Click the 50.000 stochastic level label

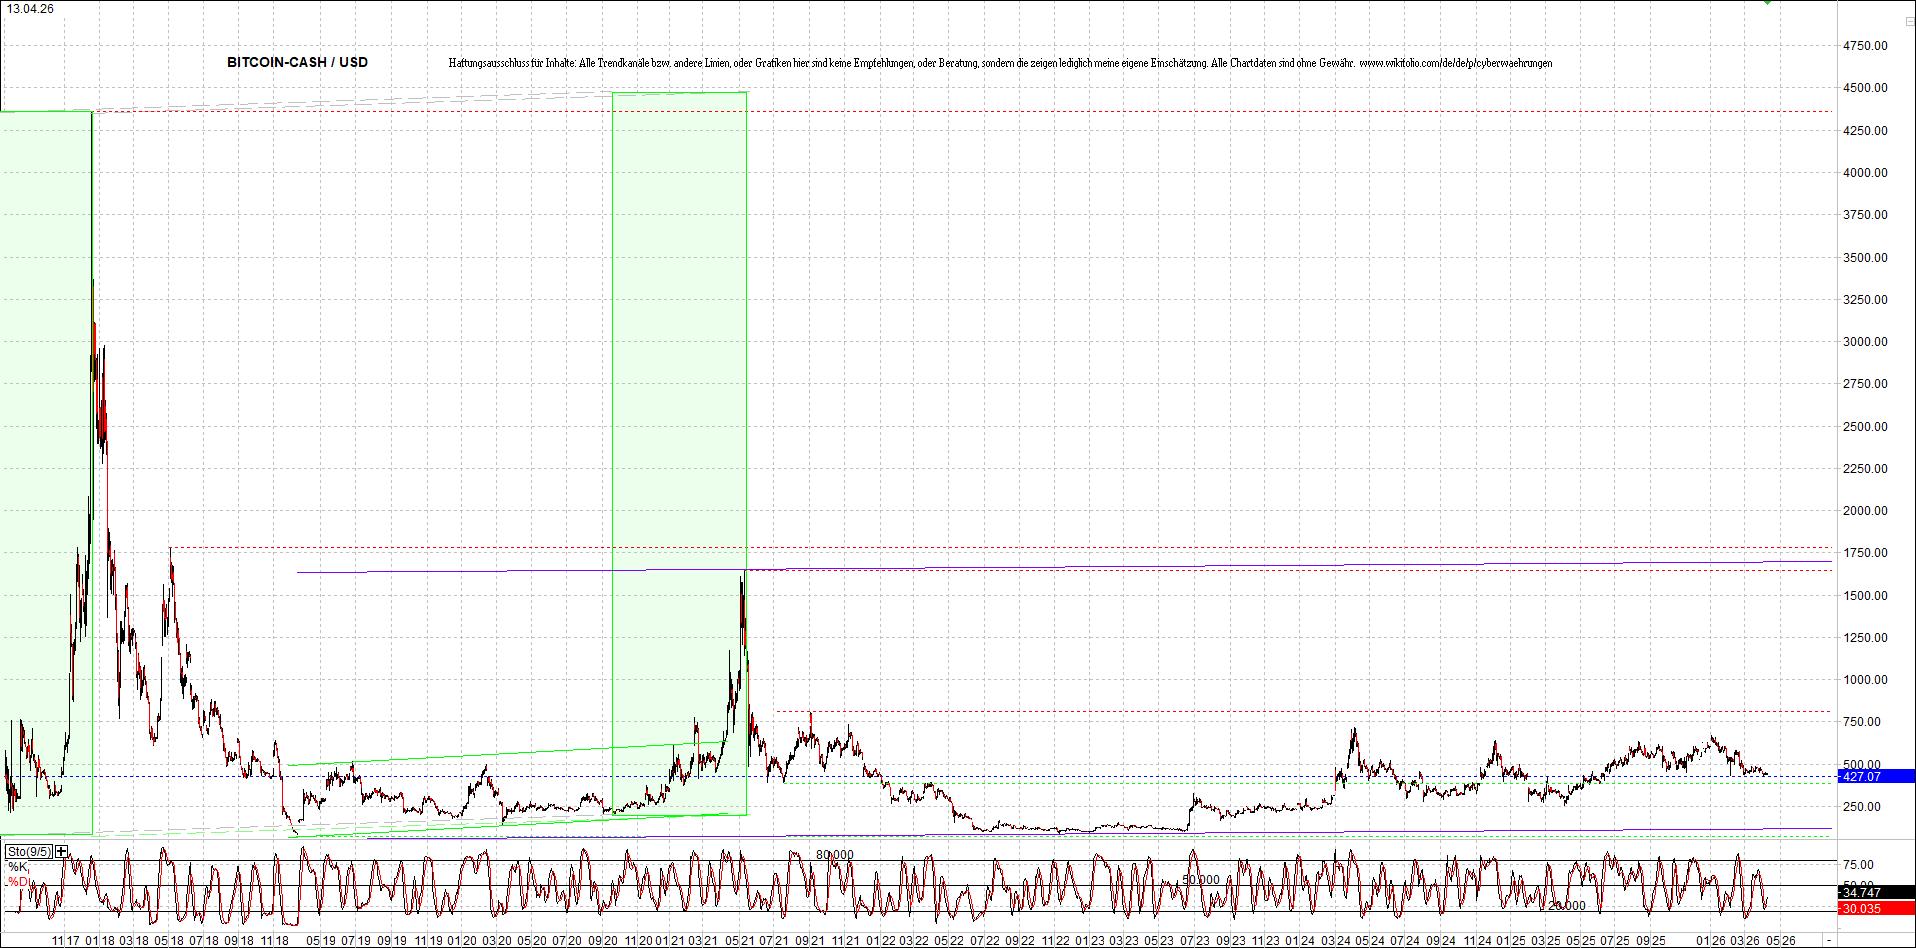tap(1200, 880)
